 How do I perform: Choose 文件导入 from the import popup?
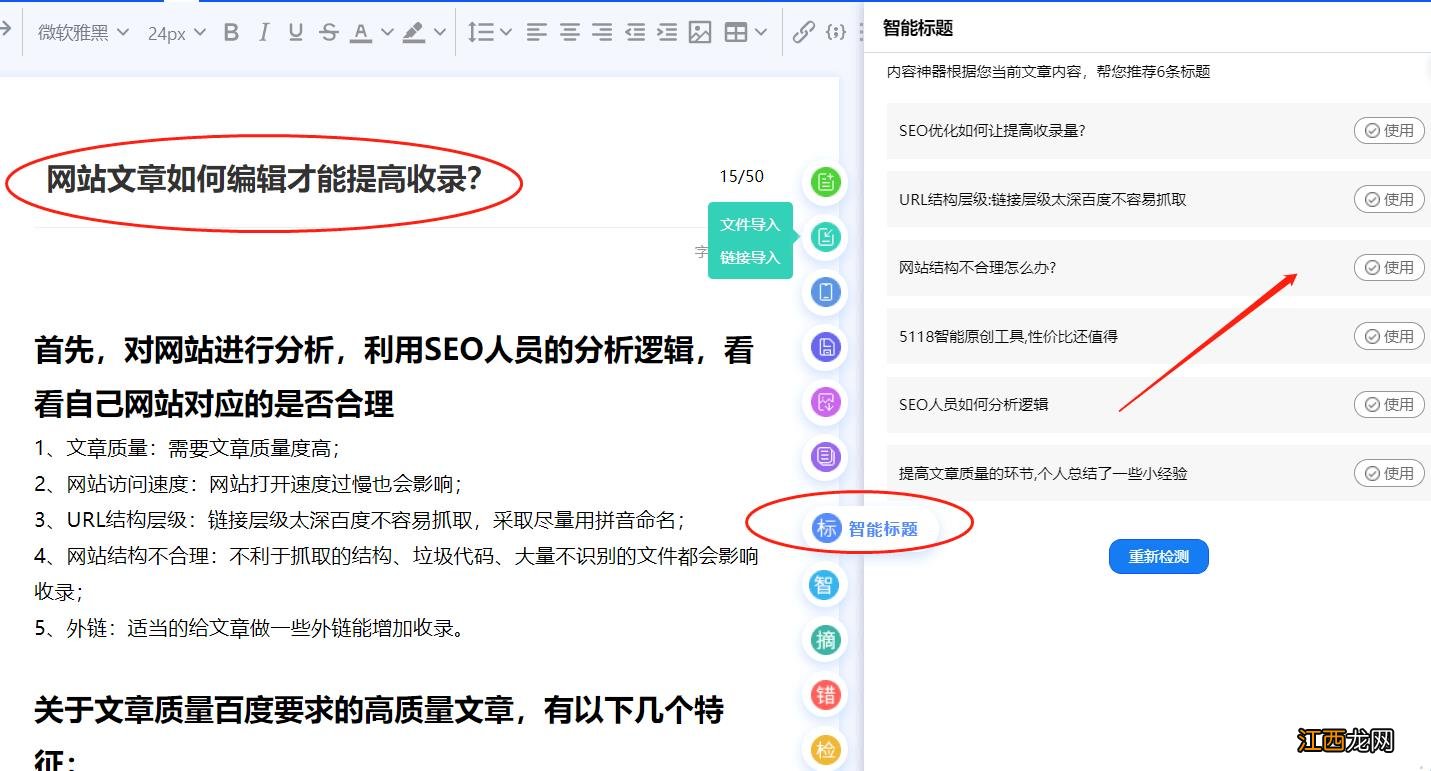click(x=750, y=224)
